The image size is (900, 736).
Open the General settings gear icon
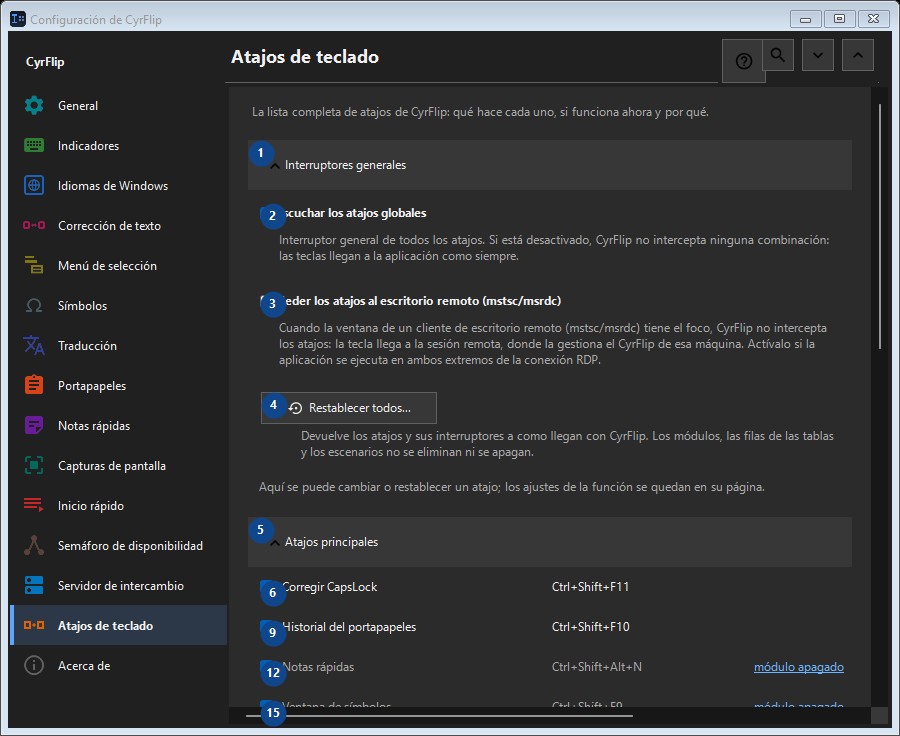click(x=34, y=106)
